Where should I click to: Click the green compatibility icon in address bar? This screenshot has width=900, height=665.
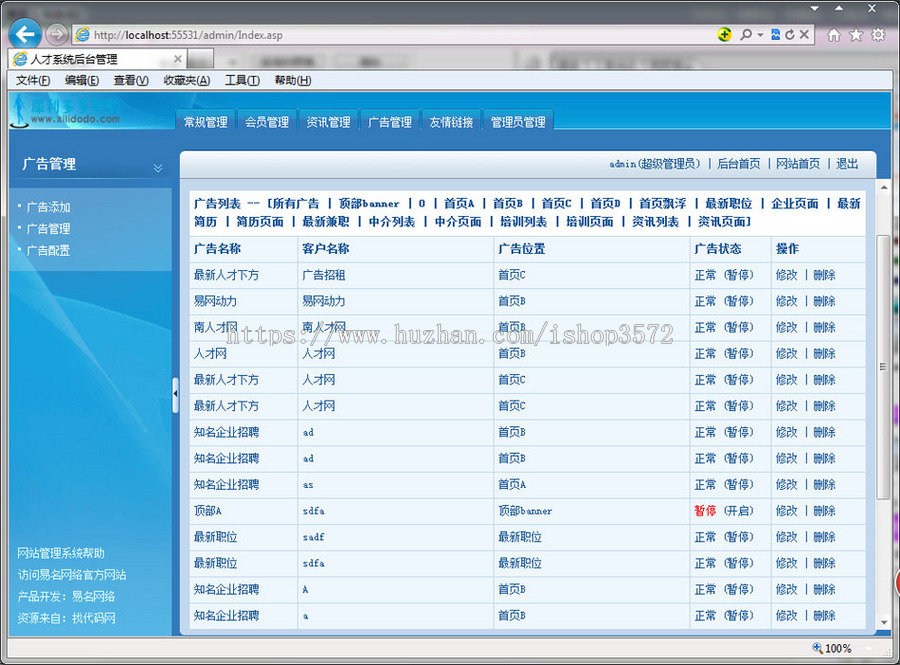[x=724, y=34]
